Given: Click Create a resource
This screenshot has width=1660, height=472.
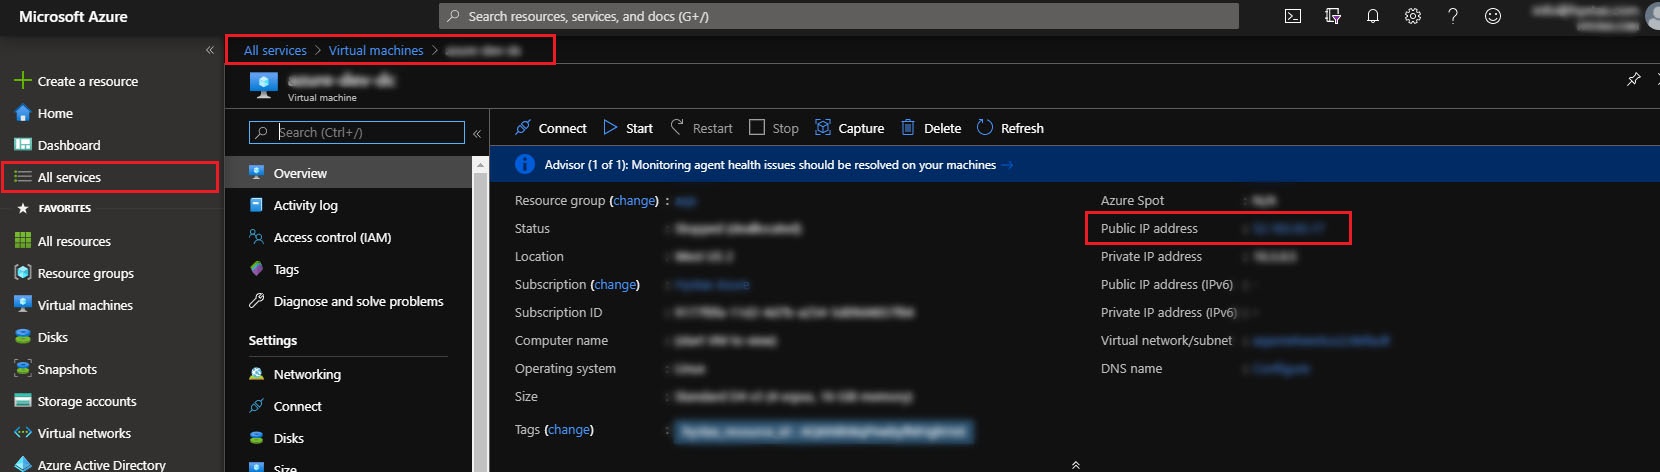Looking at the screenshot, I should click(76, 81).
